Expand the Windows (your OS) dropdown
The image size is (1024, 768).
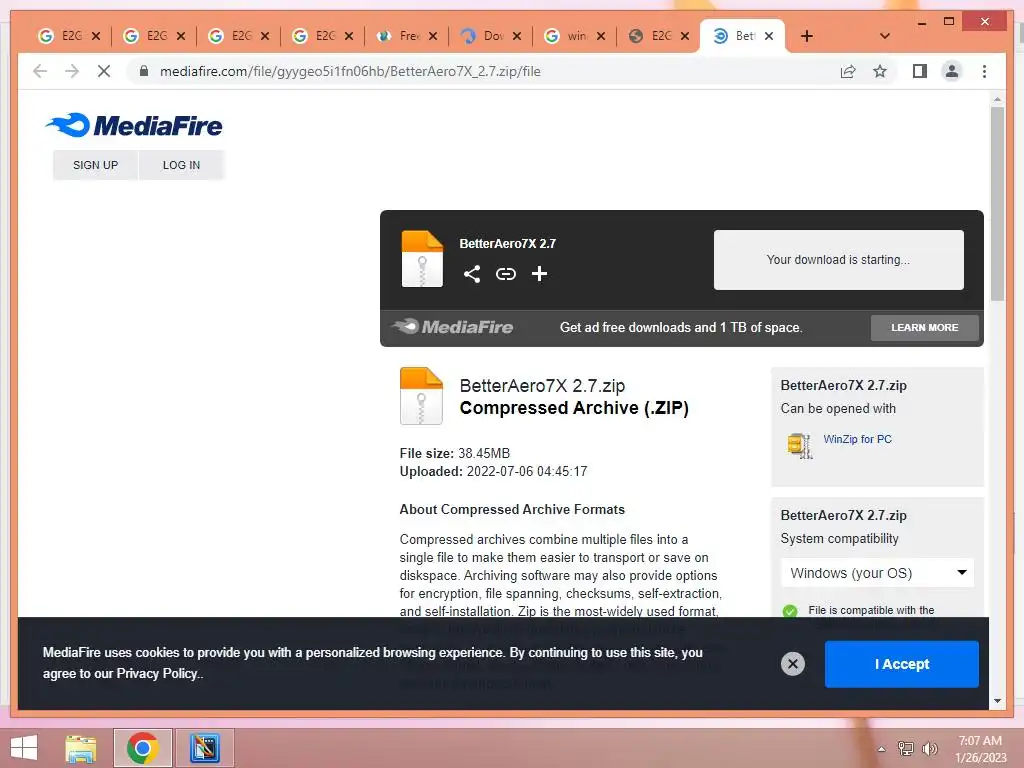click(877, 573)
